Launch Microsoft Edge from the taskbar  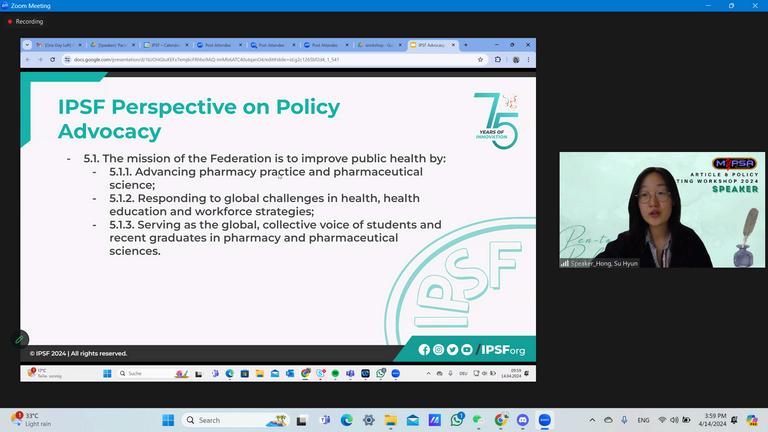[x=346, y=420]
